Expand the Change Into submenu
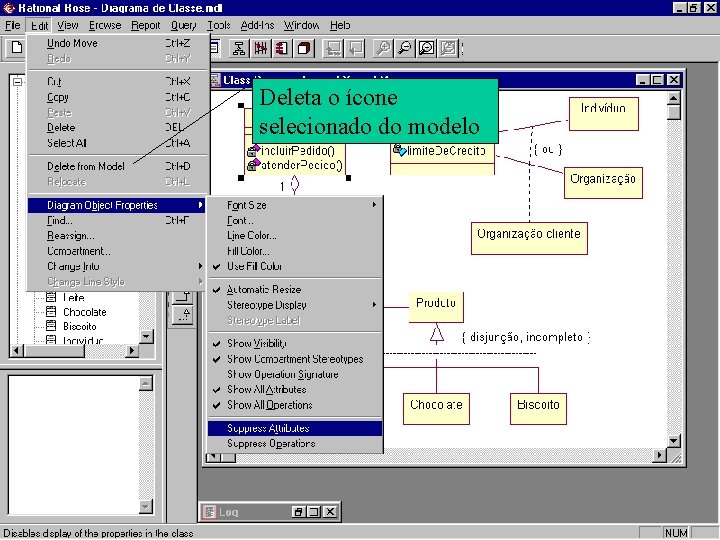 tap(116, 266)
